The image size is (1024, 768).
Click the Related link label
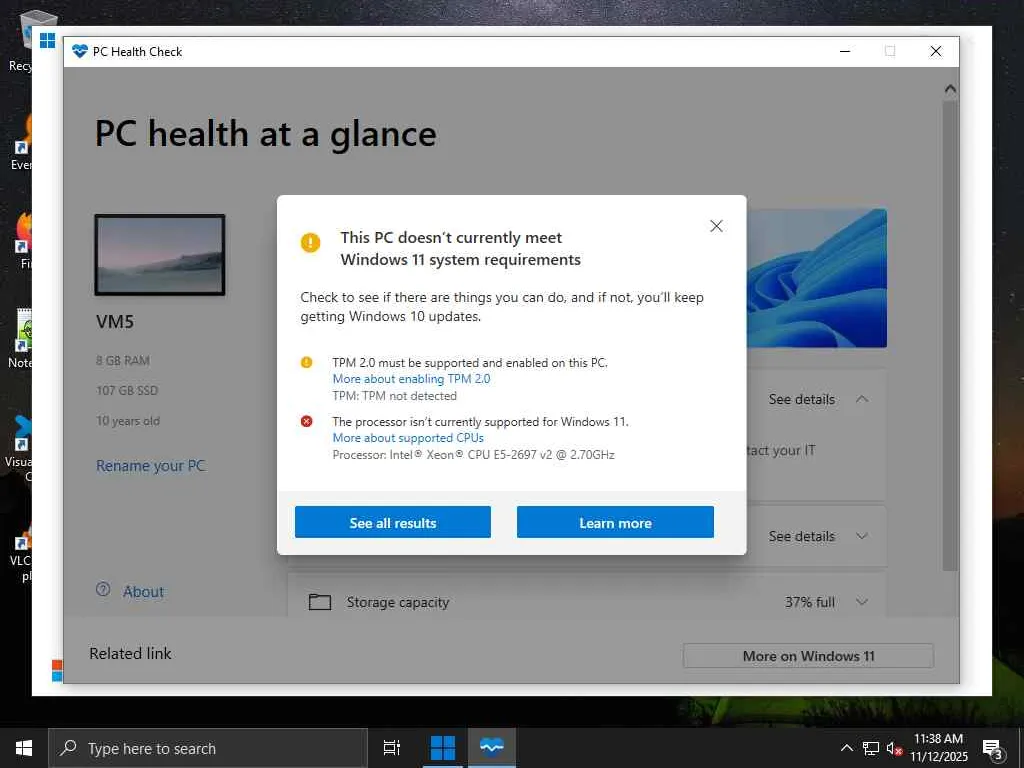click(131, 653)
